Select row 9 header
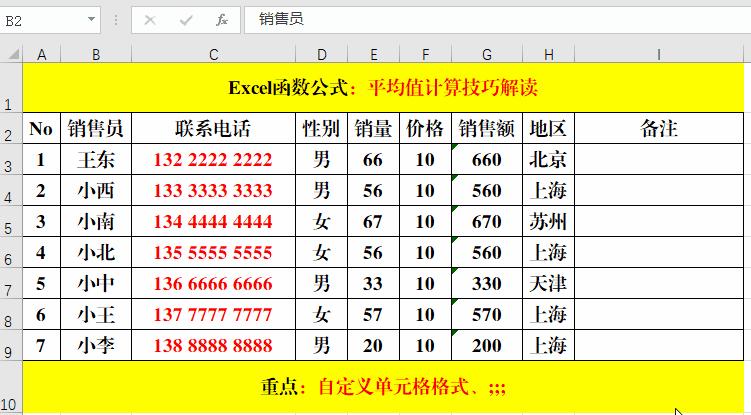751x415 pixels. 11,345
